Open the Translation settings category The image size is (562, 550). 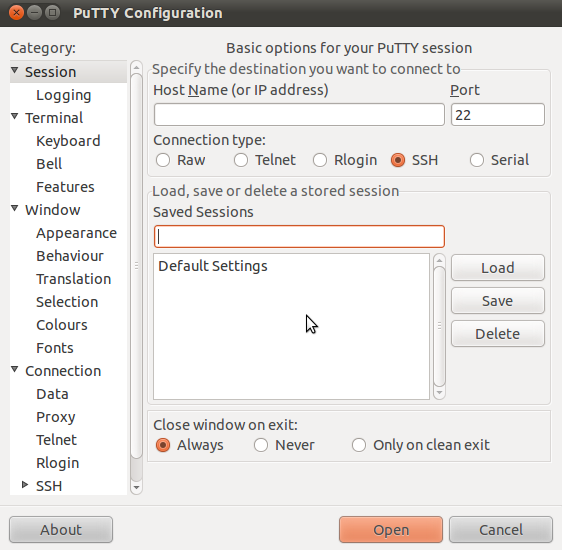coord(73,279)
